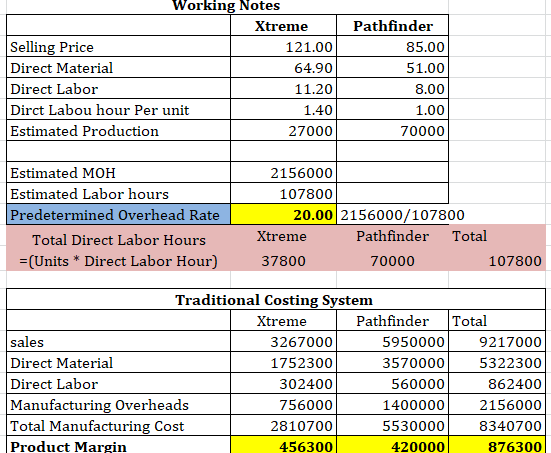Select Pathfinder labor hours 70000 in pink band

coord(392,261)
